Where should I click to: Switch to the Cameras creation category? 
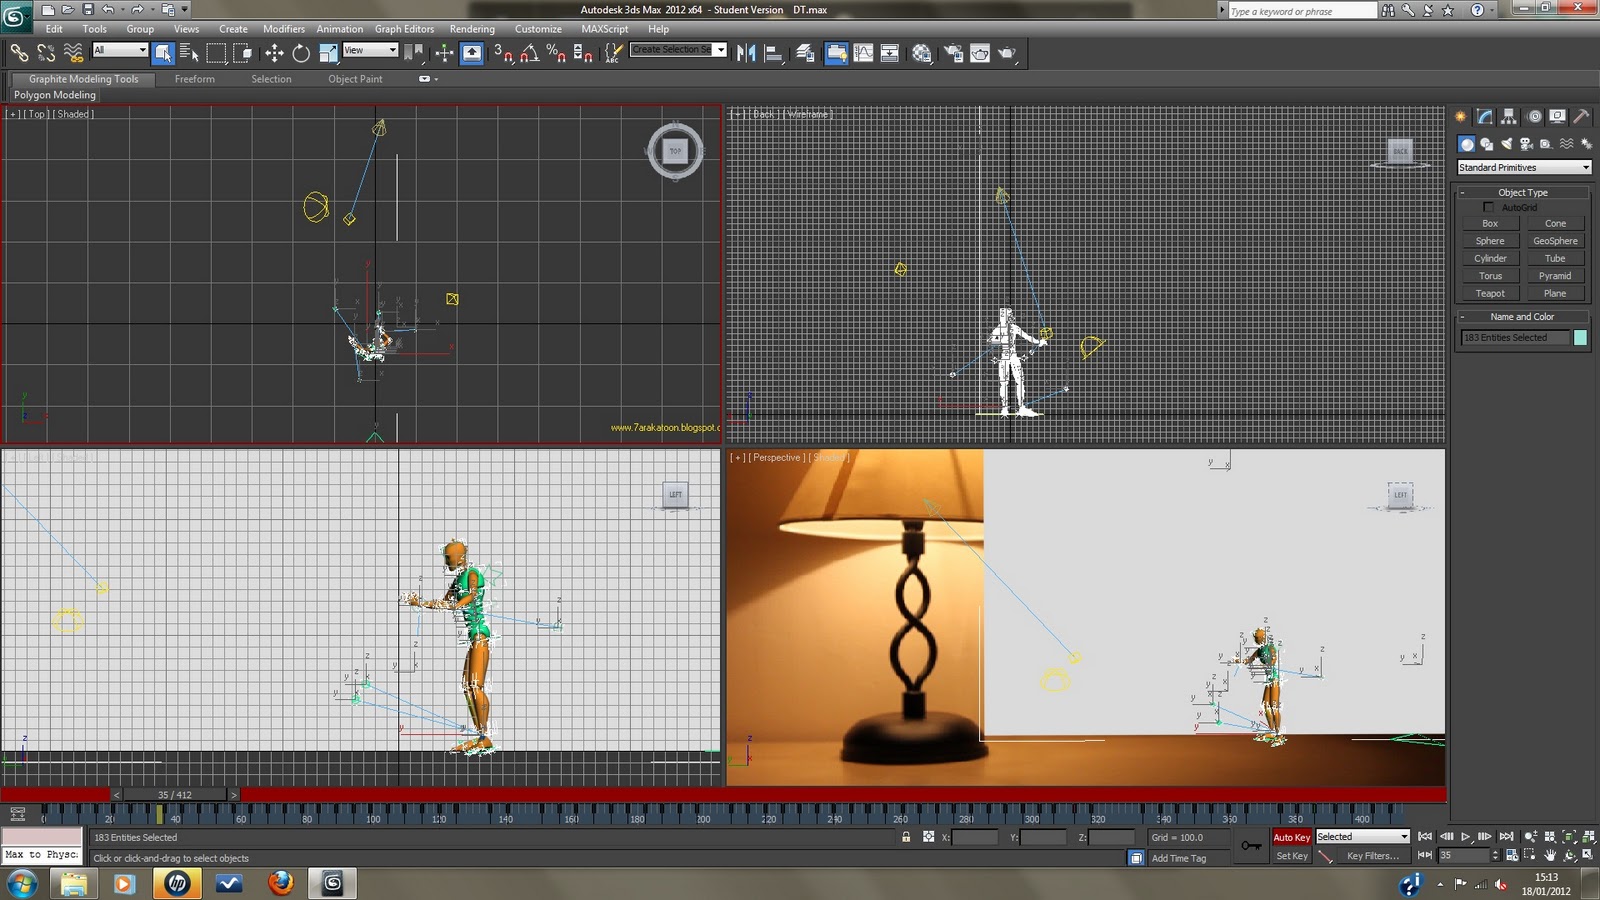1526,142
